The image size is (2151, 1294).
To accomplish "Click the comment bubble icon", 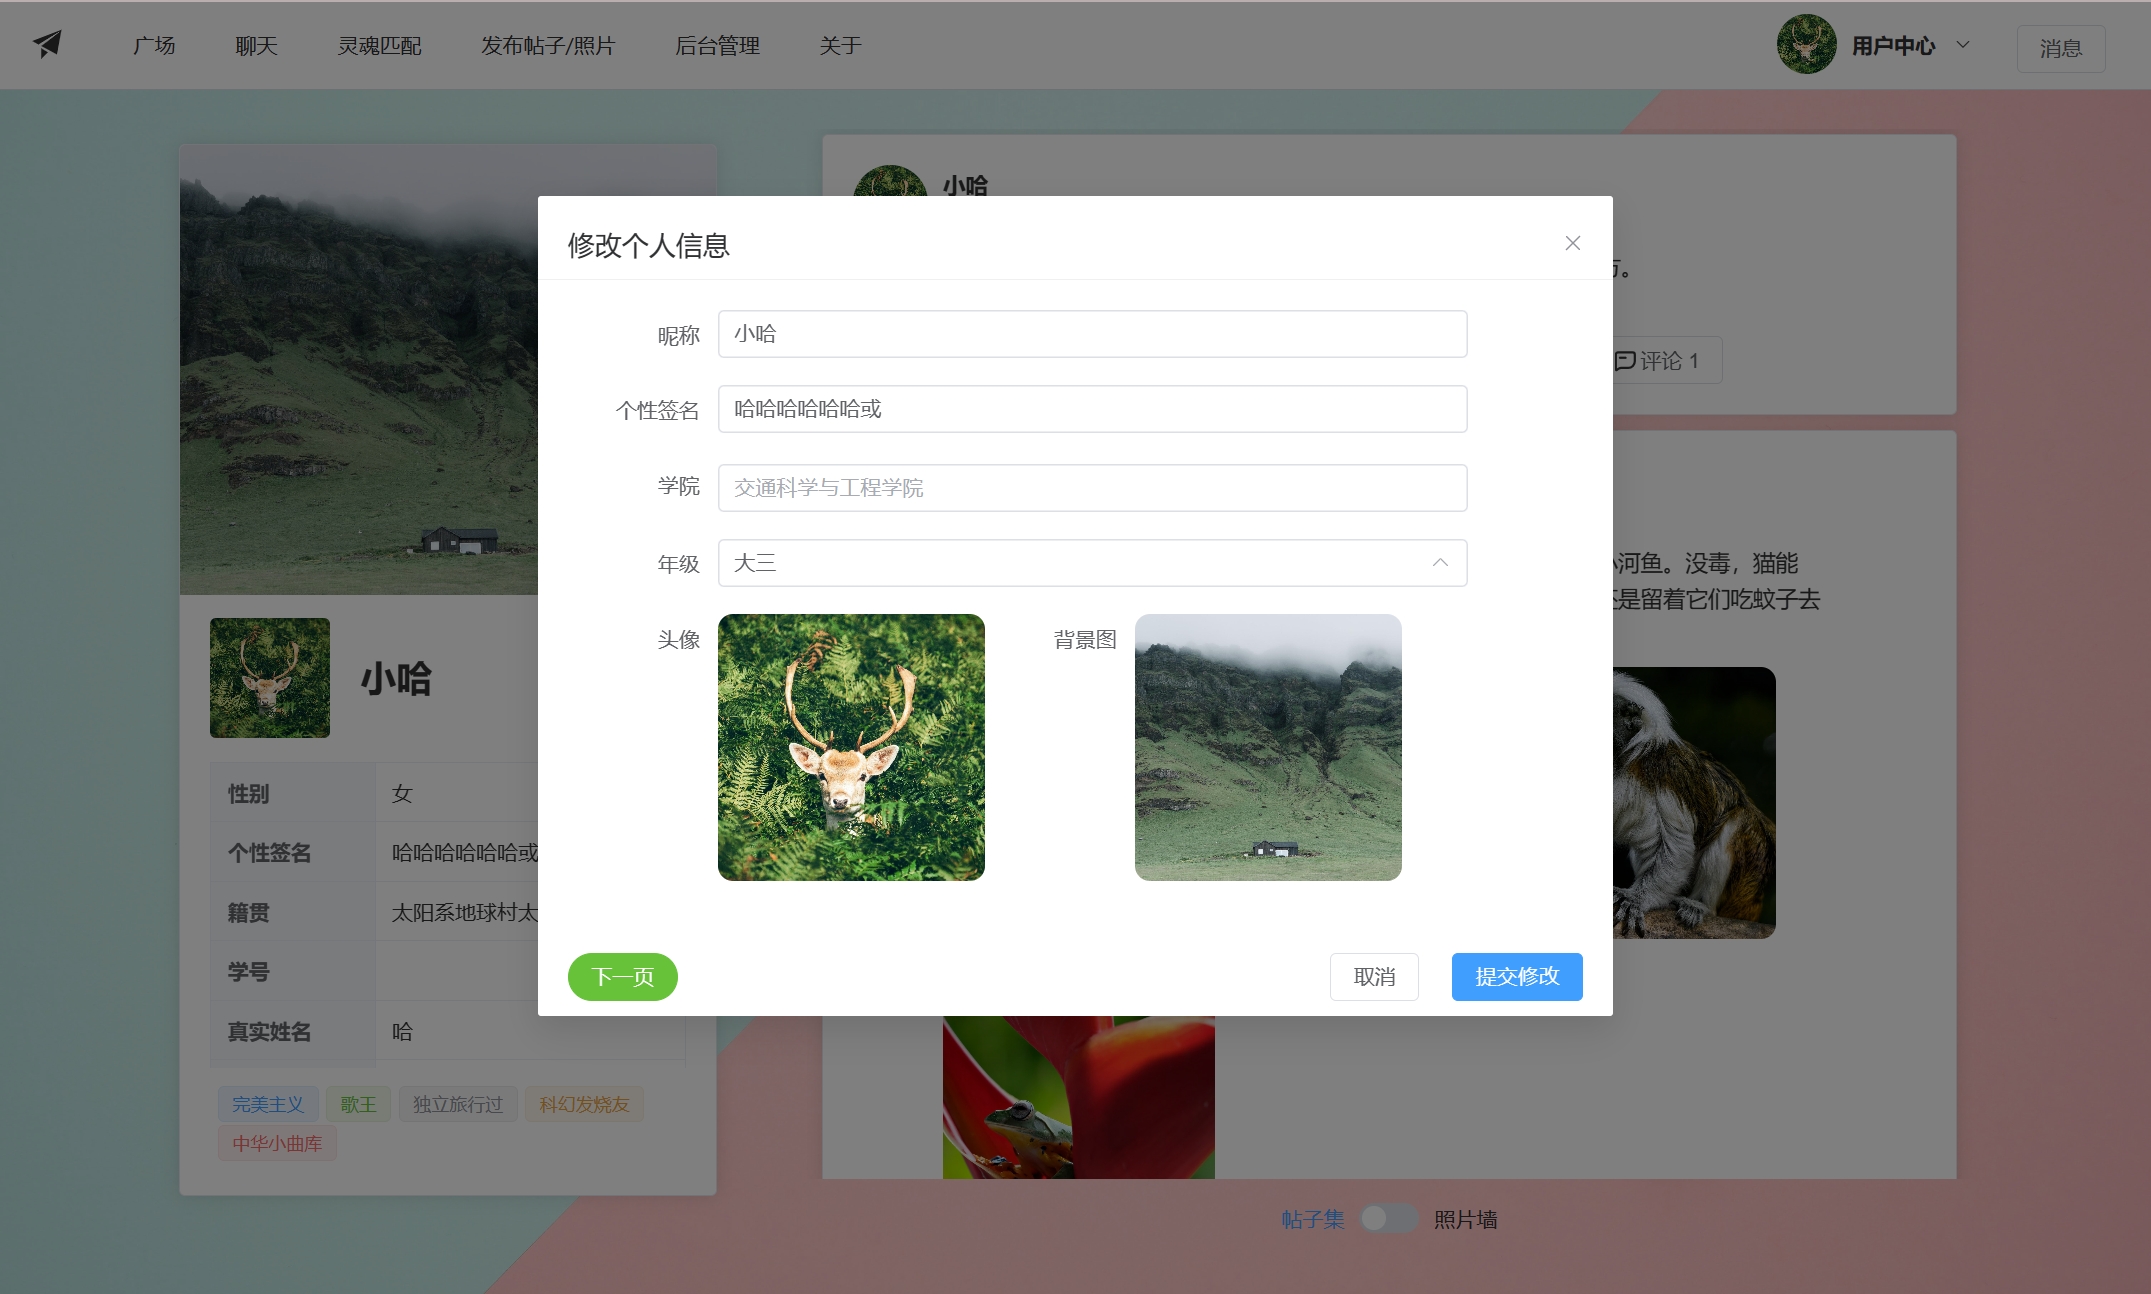I will [x=1626, y=361].
